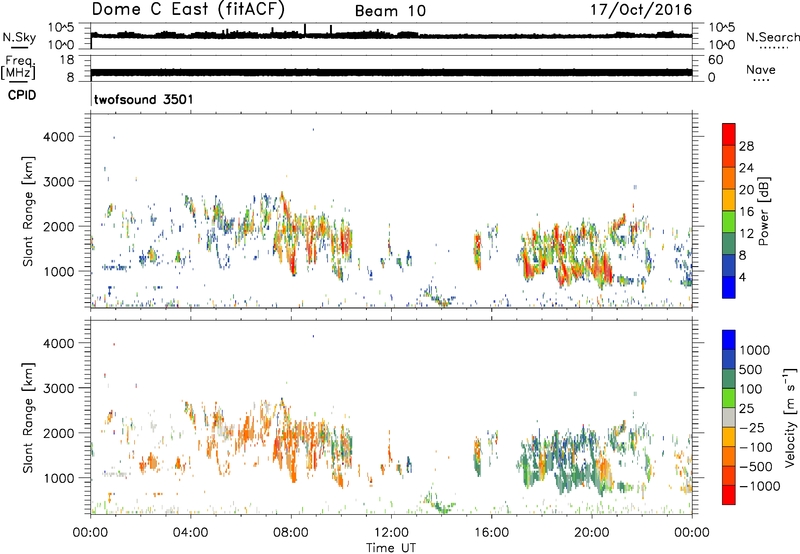This screenshot has width=800, height=554.
Task: Pick the gray -25 to 25 velocity colorbar segment
Action: (x=729, y=418)
